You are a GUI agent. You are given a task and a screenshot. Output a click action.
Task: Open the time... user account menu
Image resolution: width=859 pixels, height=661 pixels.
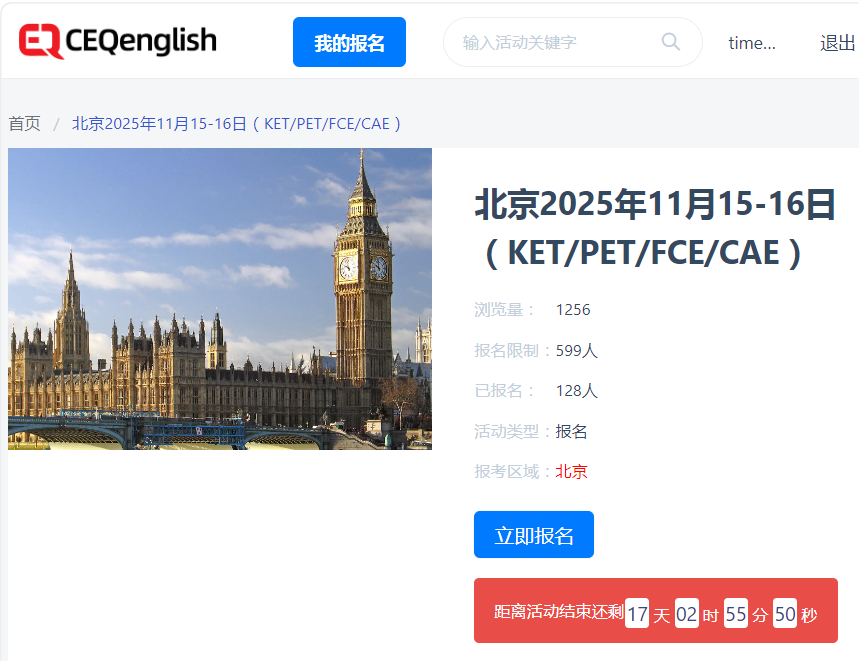[751, 42]
